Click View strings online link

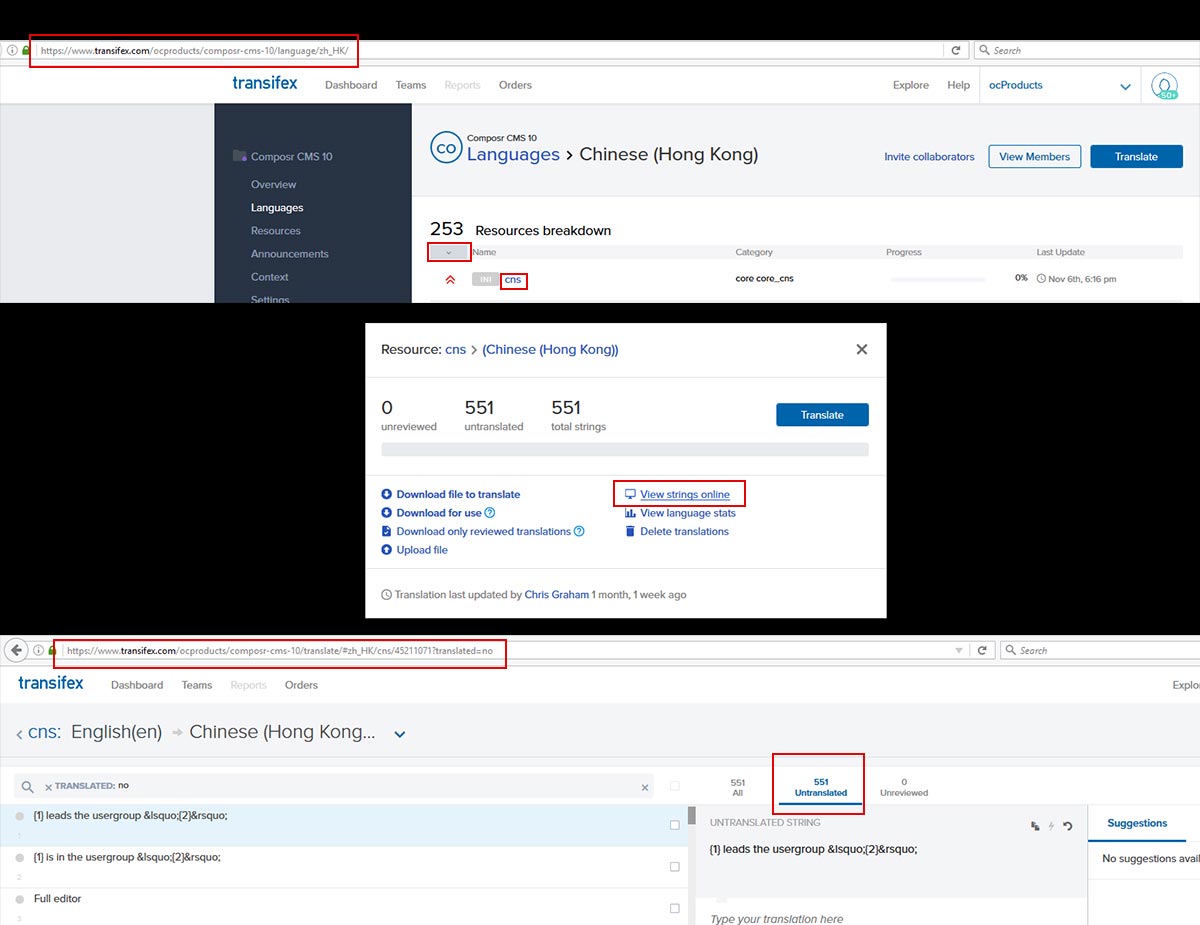click(685, 494)
